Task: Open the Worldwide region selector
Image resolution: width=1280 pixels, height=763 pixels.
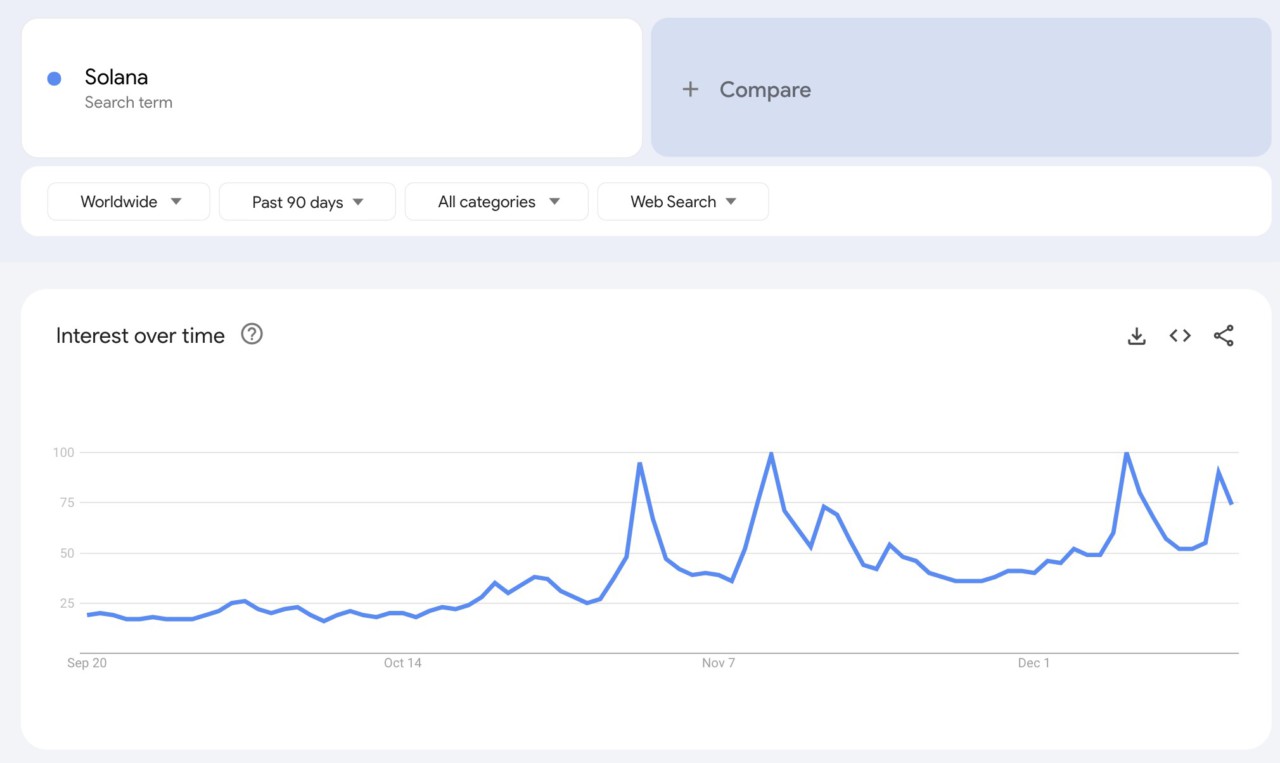Action: point(128,201)
